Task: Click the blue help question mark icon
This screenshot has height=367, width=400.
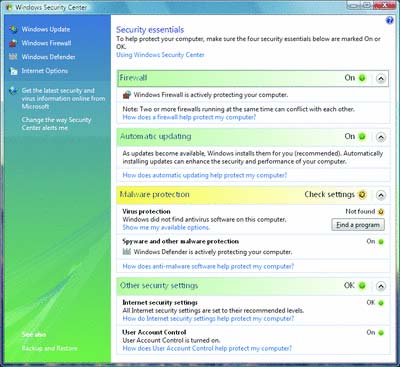Action: pyautogui.click(x=389, y=21)
